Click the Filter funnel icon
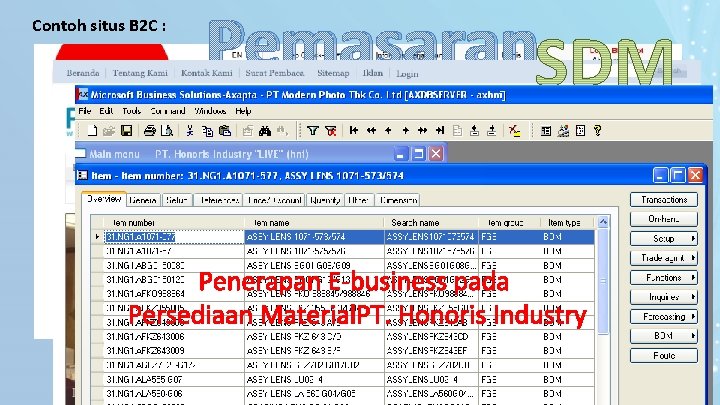Viewport: 720px width, 405px height. pos(313,131)
